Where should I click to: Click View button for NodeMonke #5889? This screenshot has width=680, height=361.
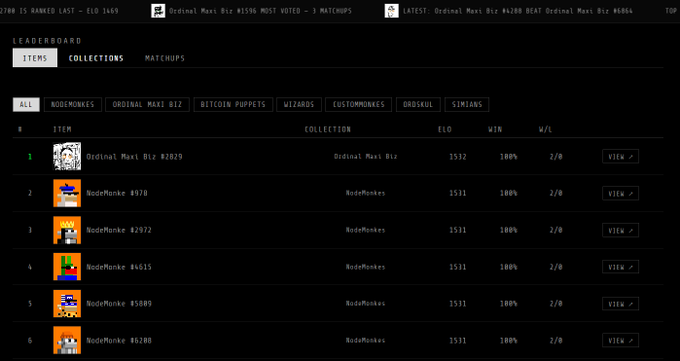tap(620, 304)
